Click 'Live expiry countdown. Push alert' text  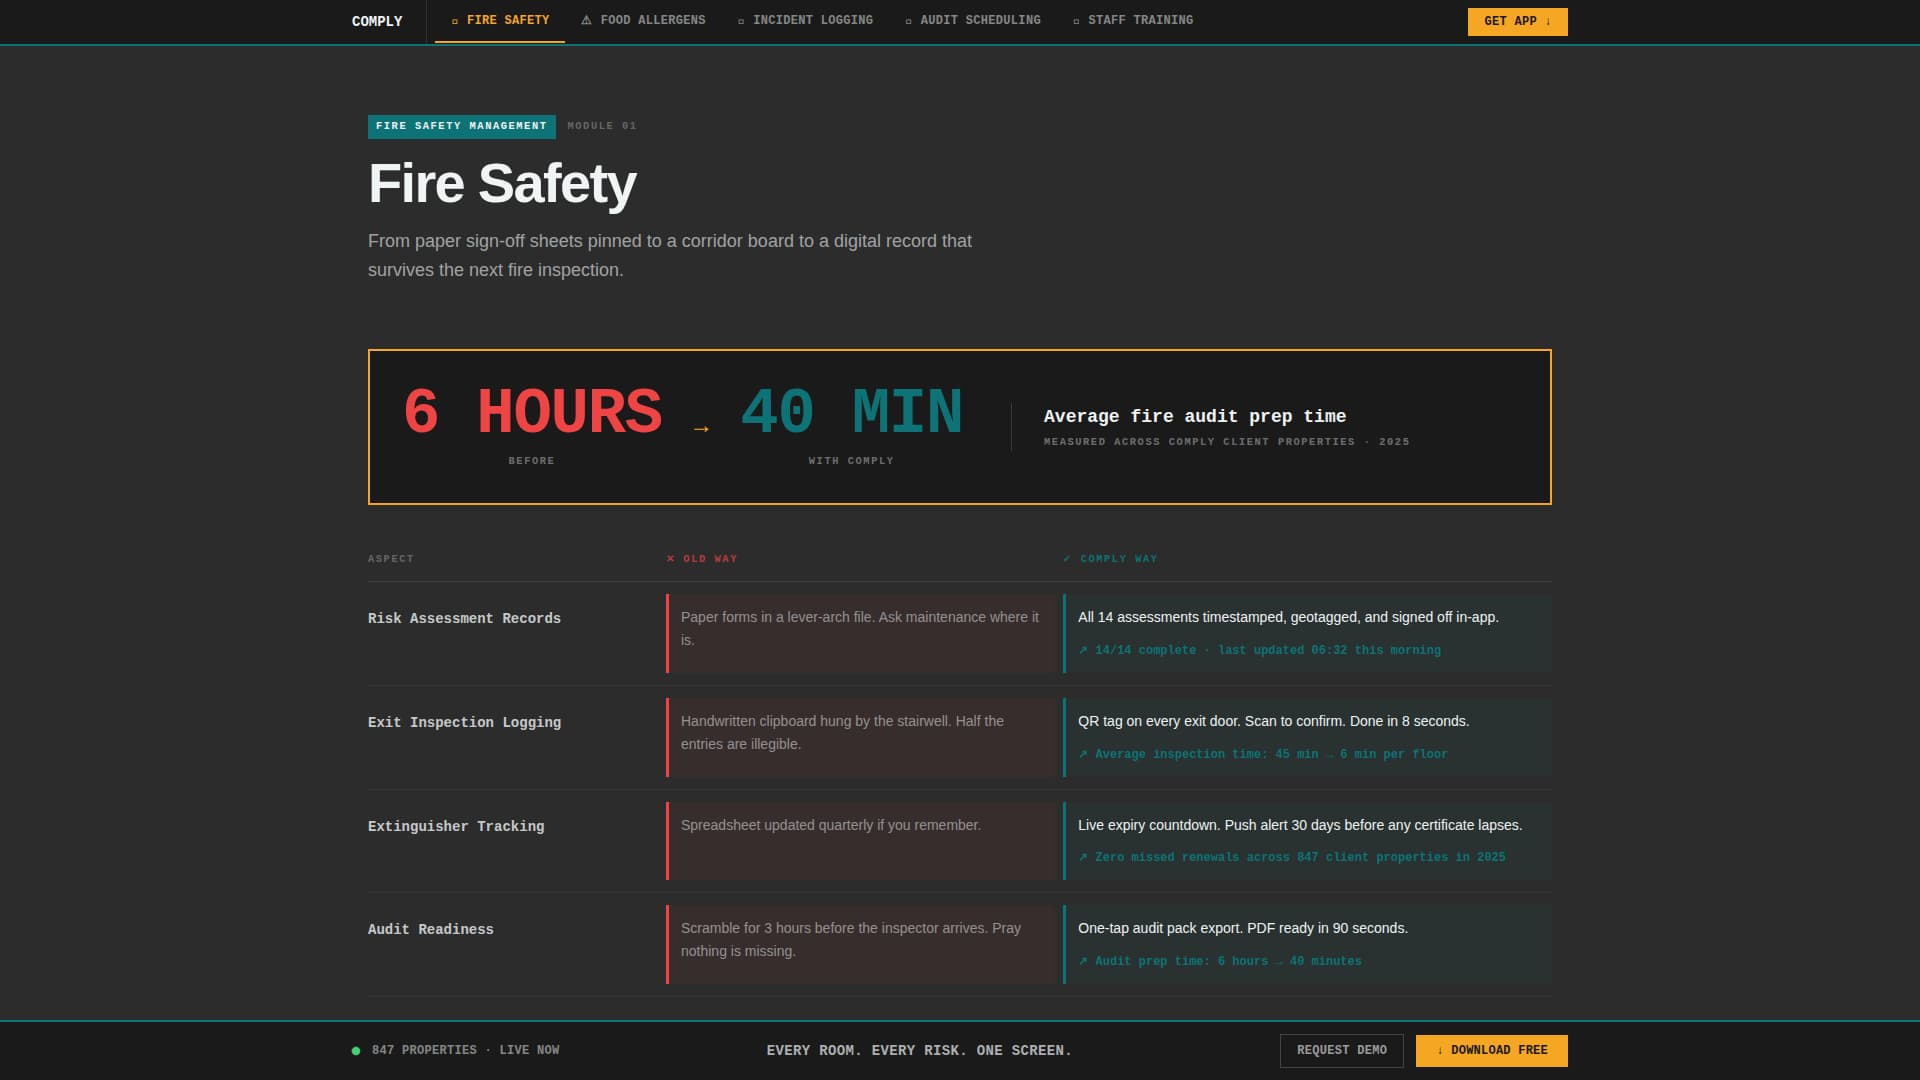1300,825
